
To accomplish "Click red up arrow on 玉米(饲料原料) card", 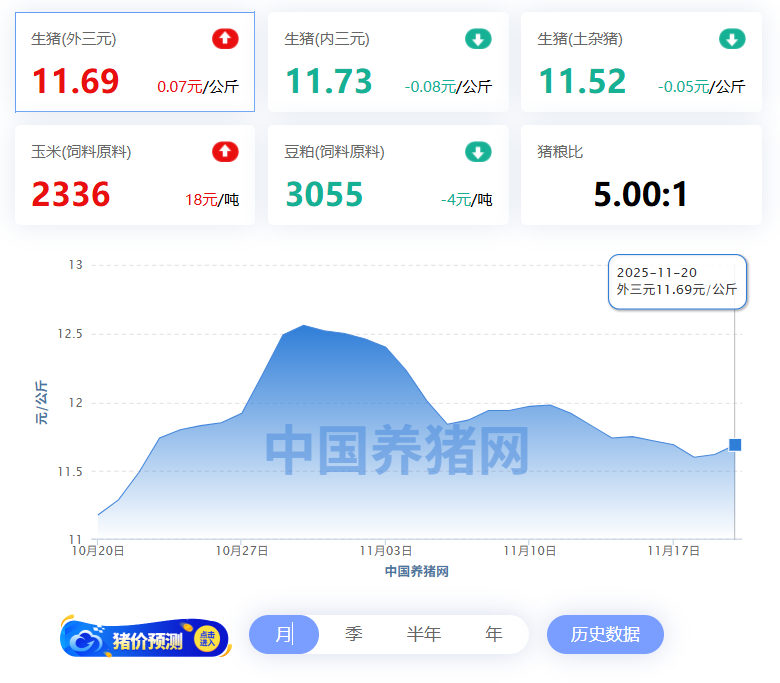I will pyautogui.click(x=225, y=152).
